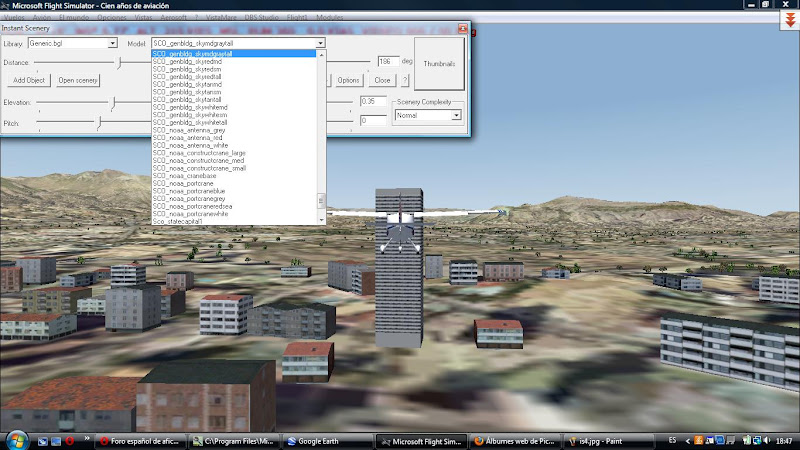The width and height of the screenshot is (800, 450).
Task: Select SCO_genbldg_skywhitesm in model list
Action: tap(234, 115)
